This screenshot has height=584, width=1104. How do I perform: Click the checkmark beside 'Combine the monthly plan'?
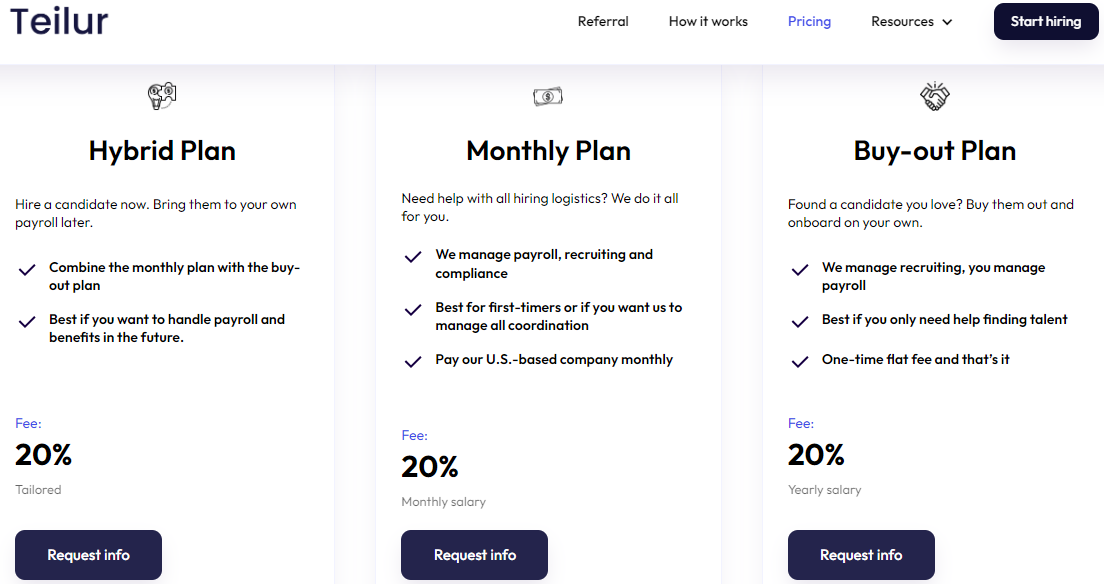(x=27, y=270)
